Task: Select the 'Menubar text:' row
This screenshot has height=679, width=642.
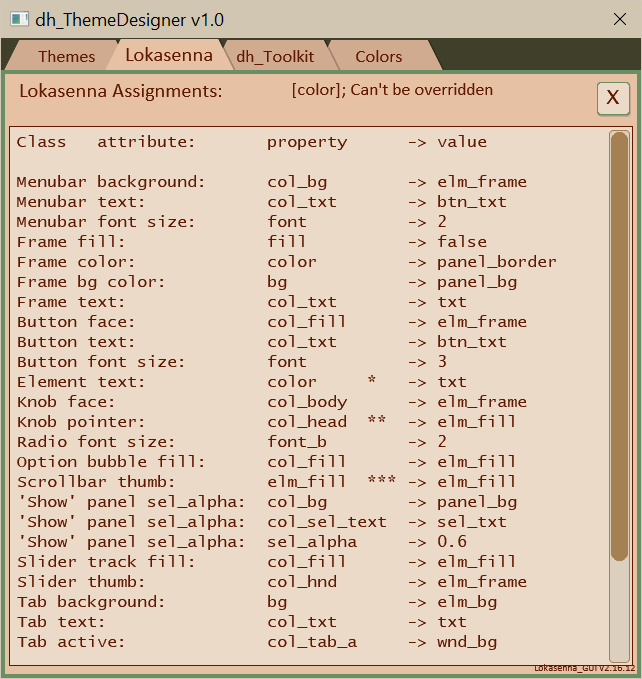Action: 261,202
